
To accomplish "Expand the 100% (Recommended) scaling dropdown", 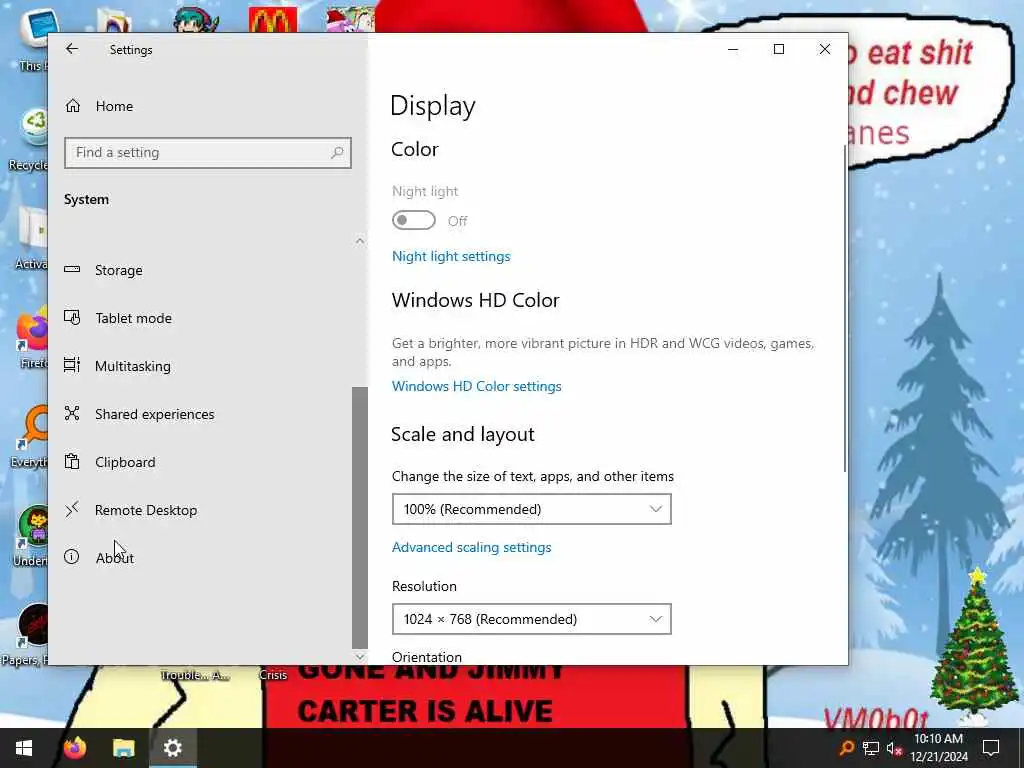I will 532,509.
